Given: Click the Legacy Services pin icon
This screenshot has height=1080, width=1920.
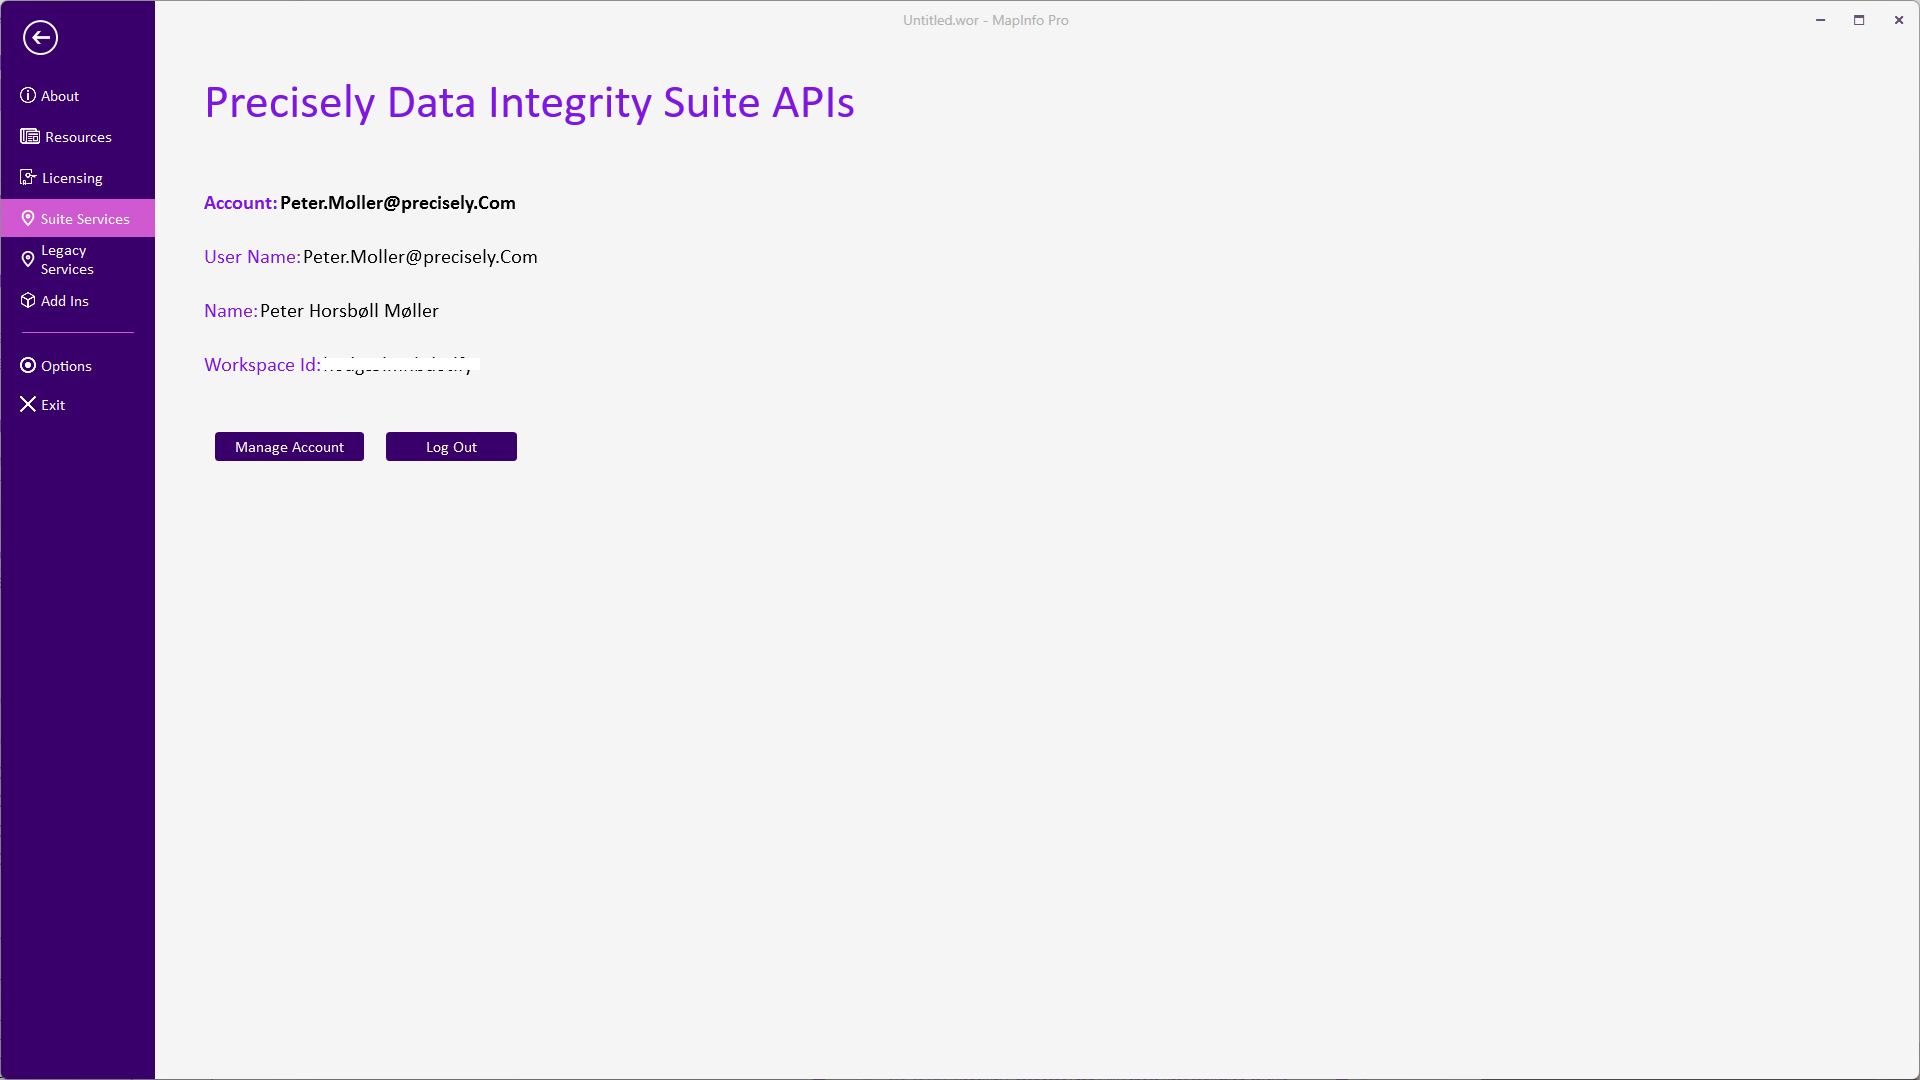Looking at the screenshot, I should 28,260.
